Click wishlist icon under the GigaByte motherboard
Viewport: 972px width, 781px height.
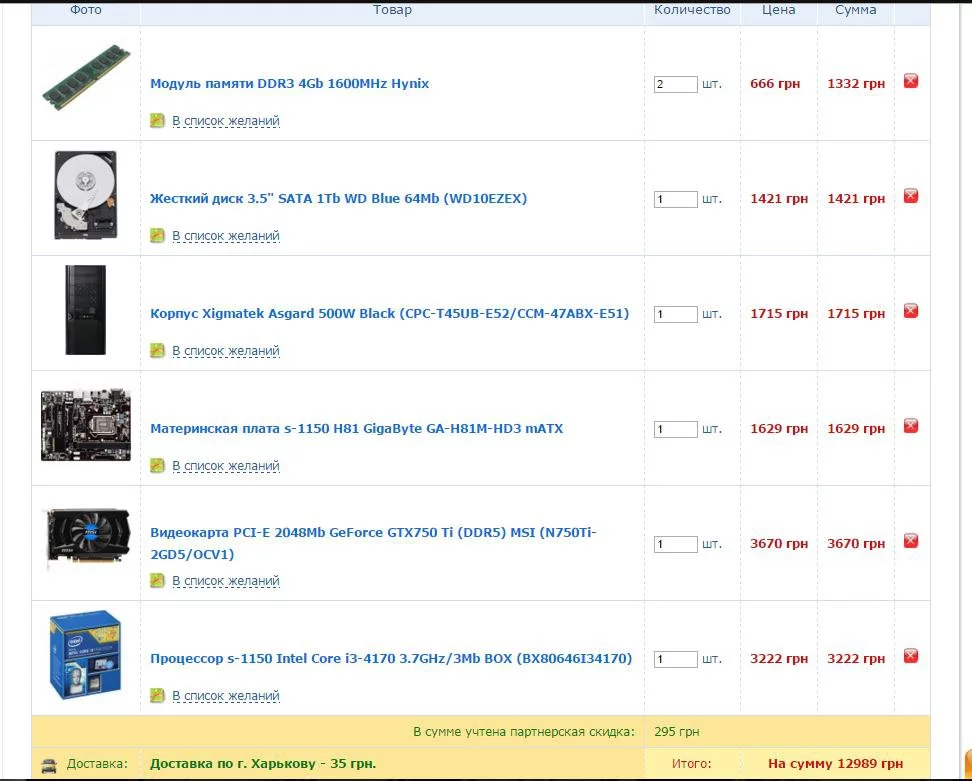point(157,466)
